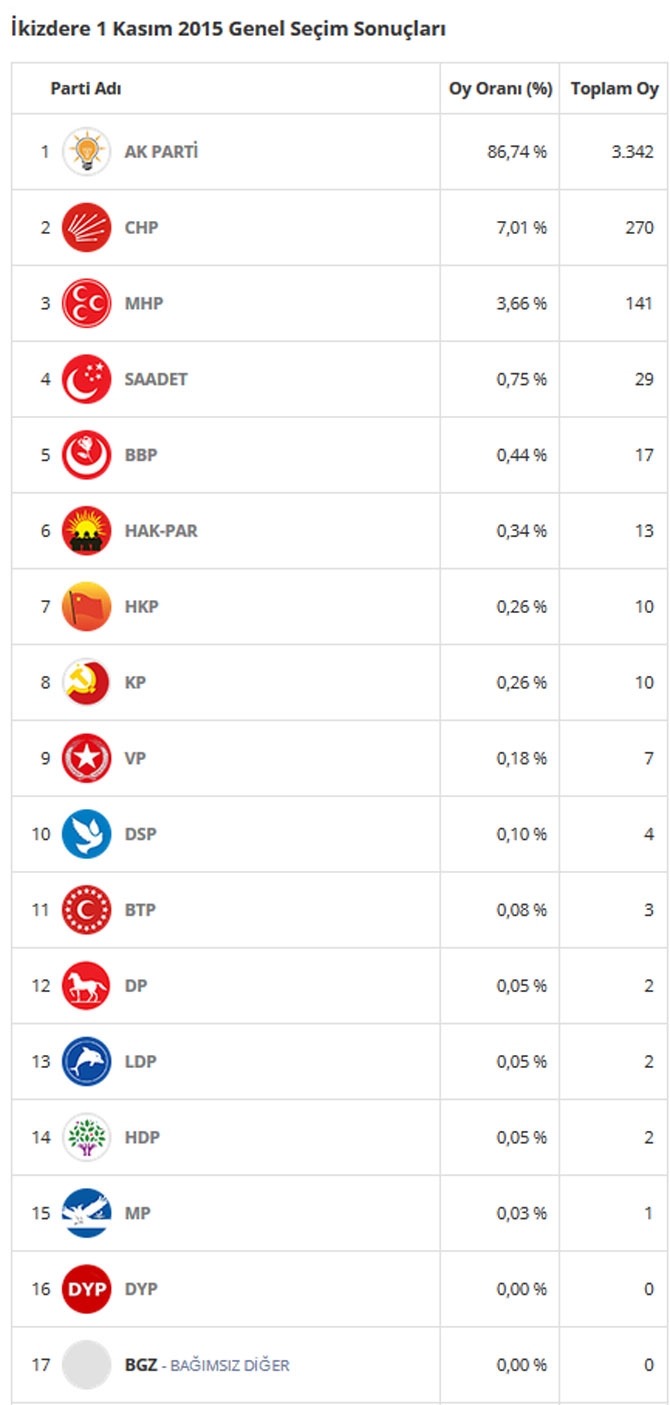Click the Parti Adı column header
The image size is (670, 1405).
86,89
